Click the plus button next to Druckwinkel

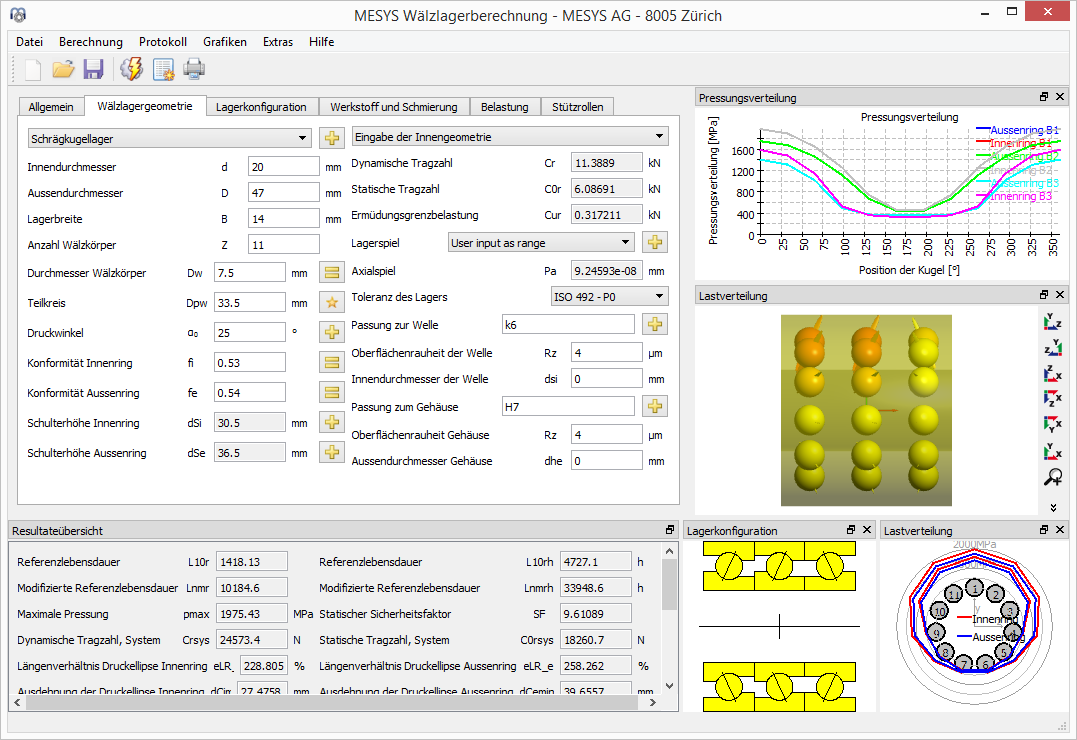[331, 332]
